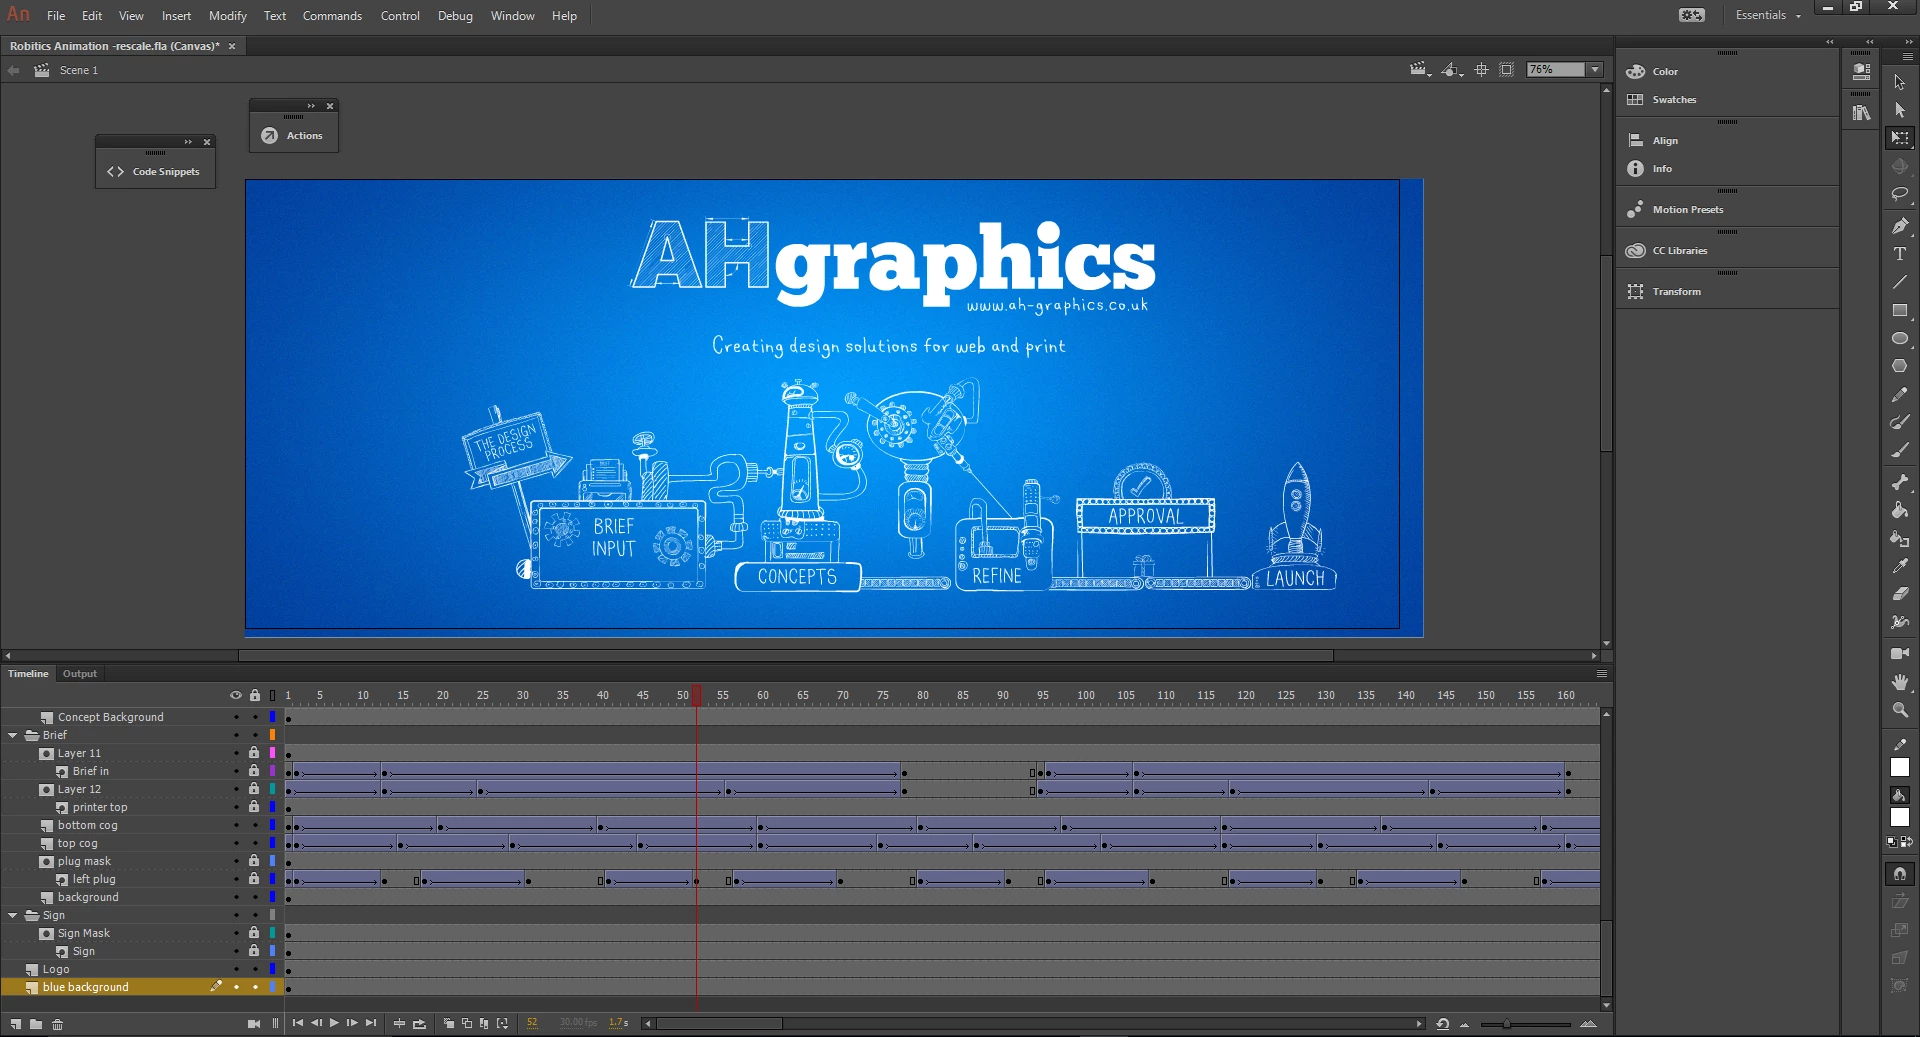Image resolution: width=1920 pixels, height=1037 pixels.
Task: Select the Oval tool
Action: (1900, 339)
